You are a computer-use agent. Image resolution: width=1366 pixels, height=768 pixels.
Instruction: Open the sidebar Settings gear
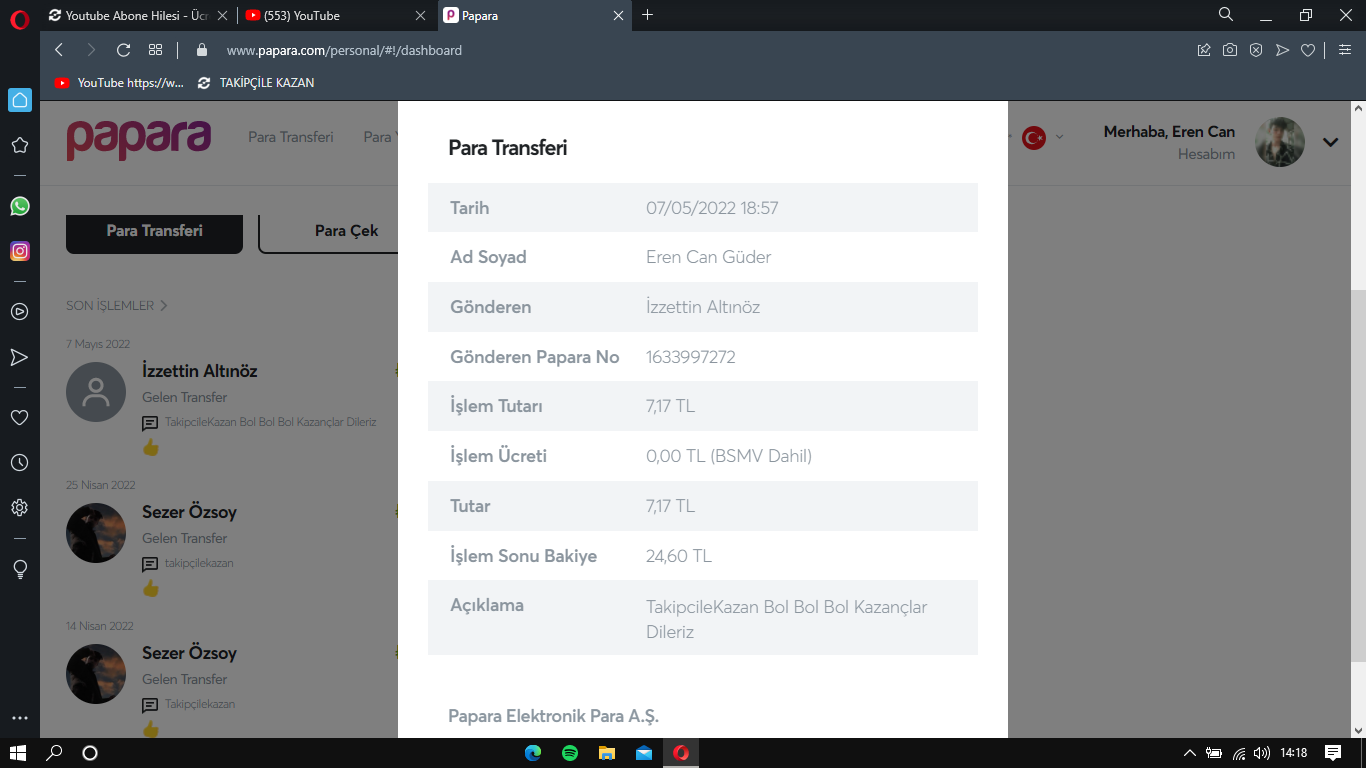pyautogui.click(x=19, y=508)
